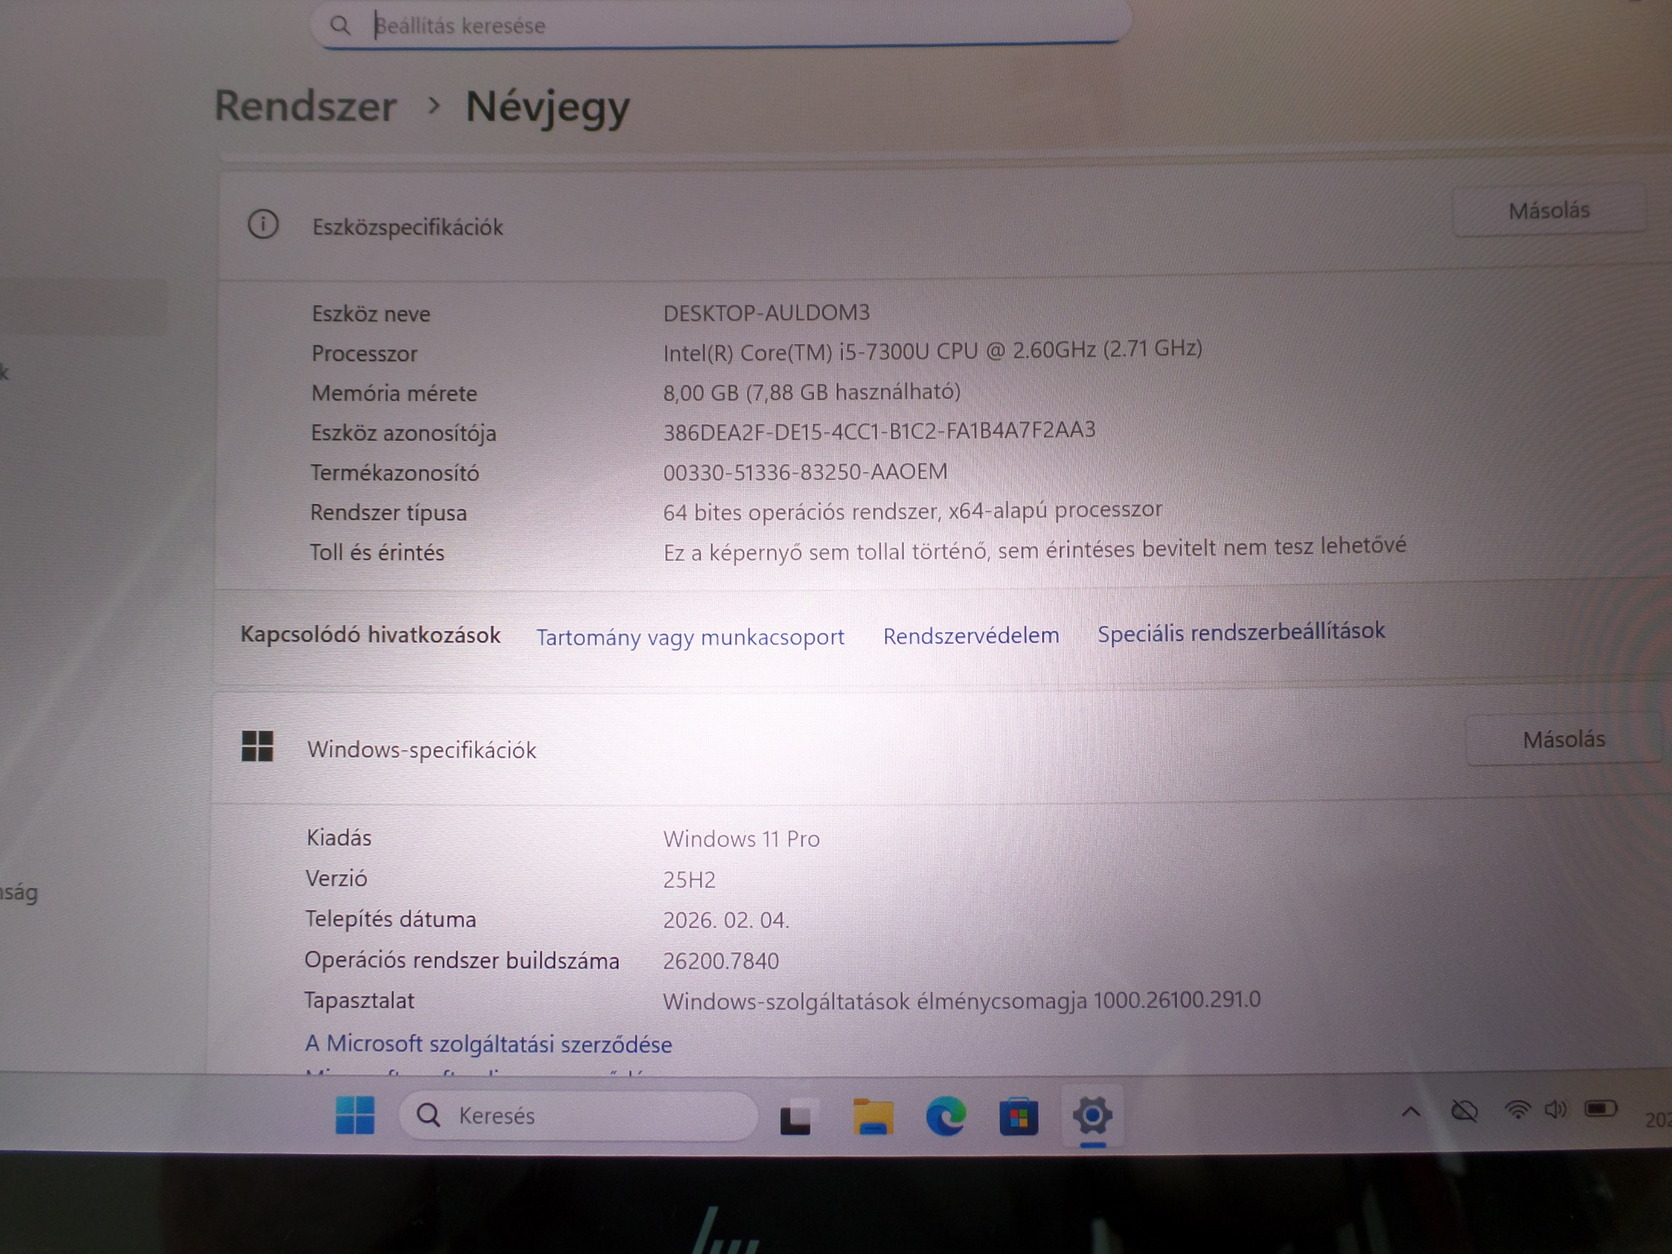Click the Eszközspecifikációk info icon
Image resolution: width=1672 pixels, height=1254 pixels.
tap(263, 224)
